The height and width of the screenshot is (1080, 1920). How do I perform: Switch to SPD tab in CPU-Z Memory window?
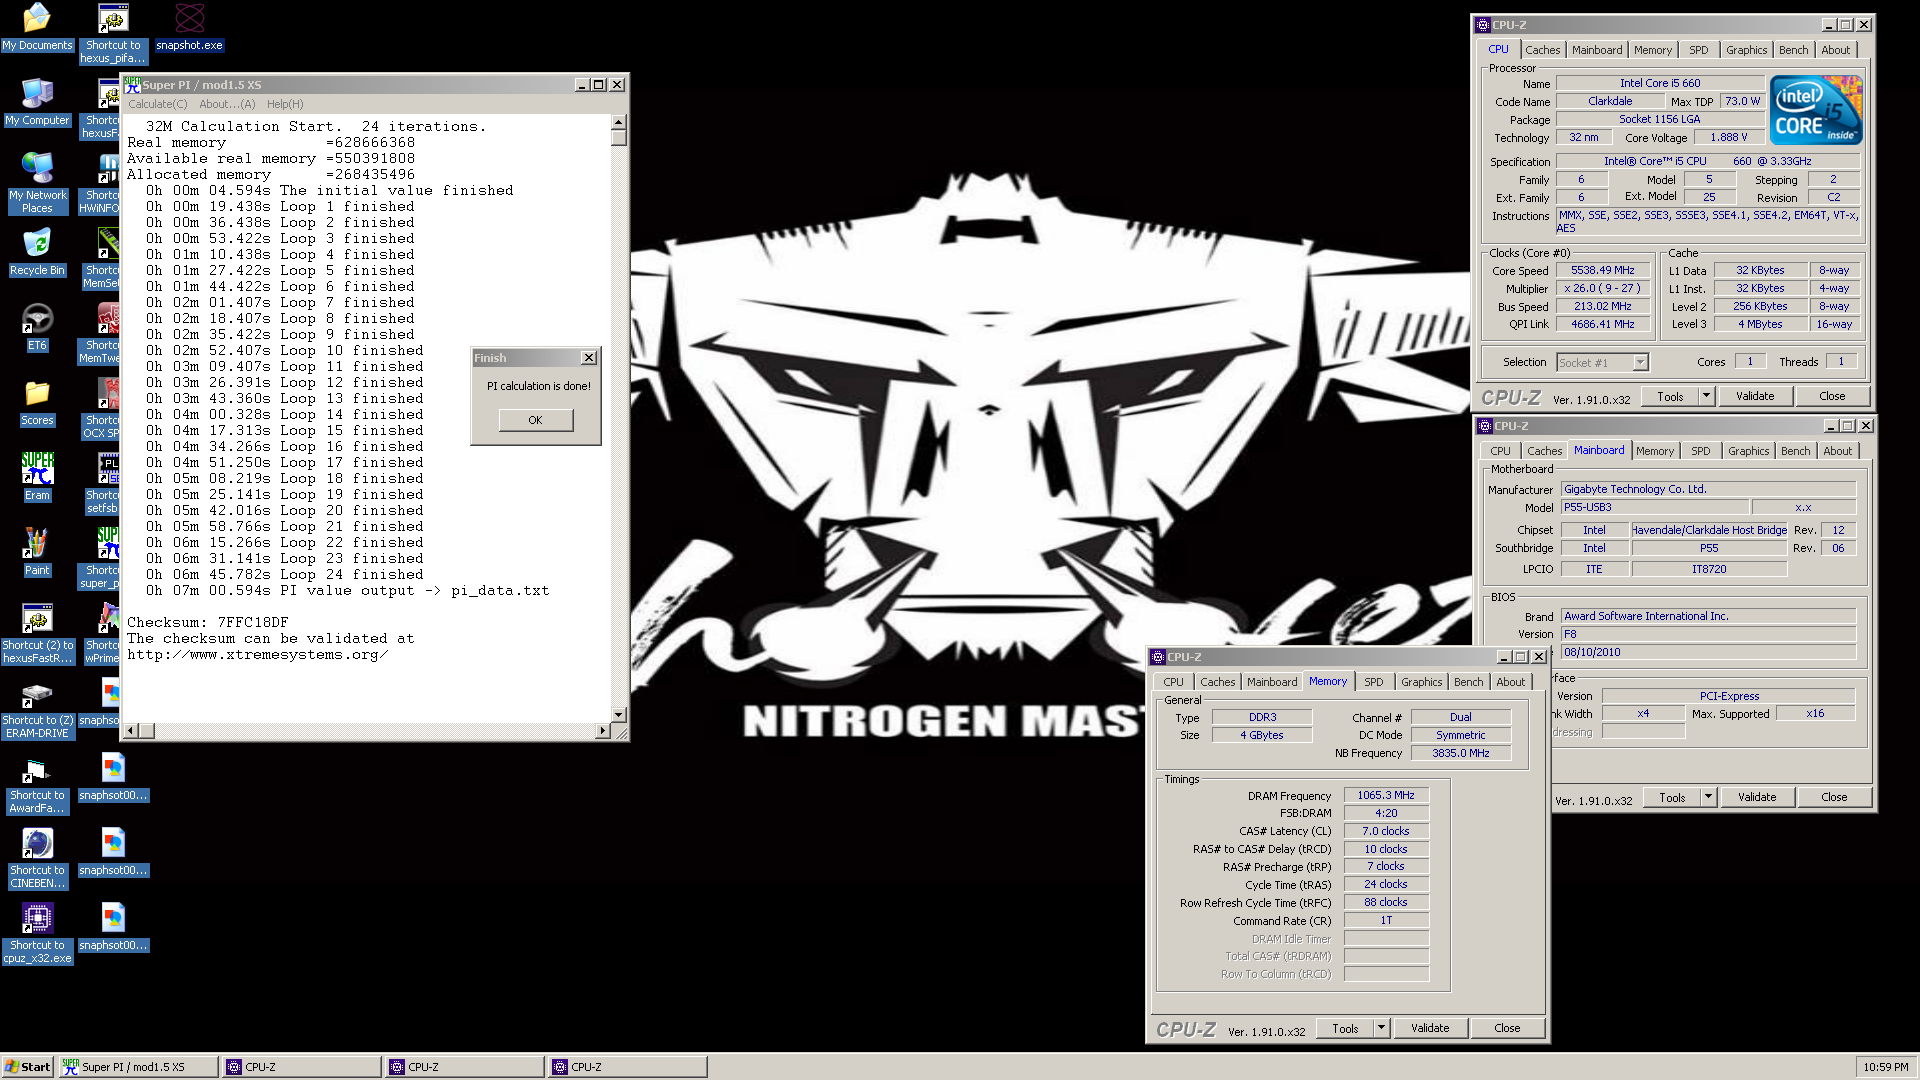pyautogui.click(x=1374, y=682)
